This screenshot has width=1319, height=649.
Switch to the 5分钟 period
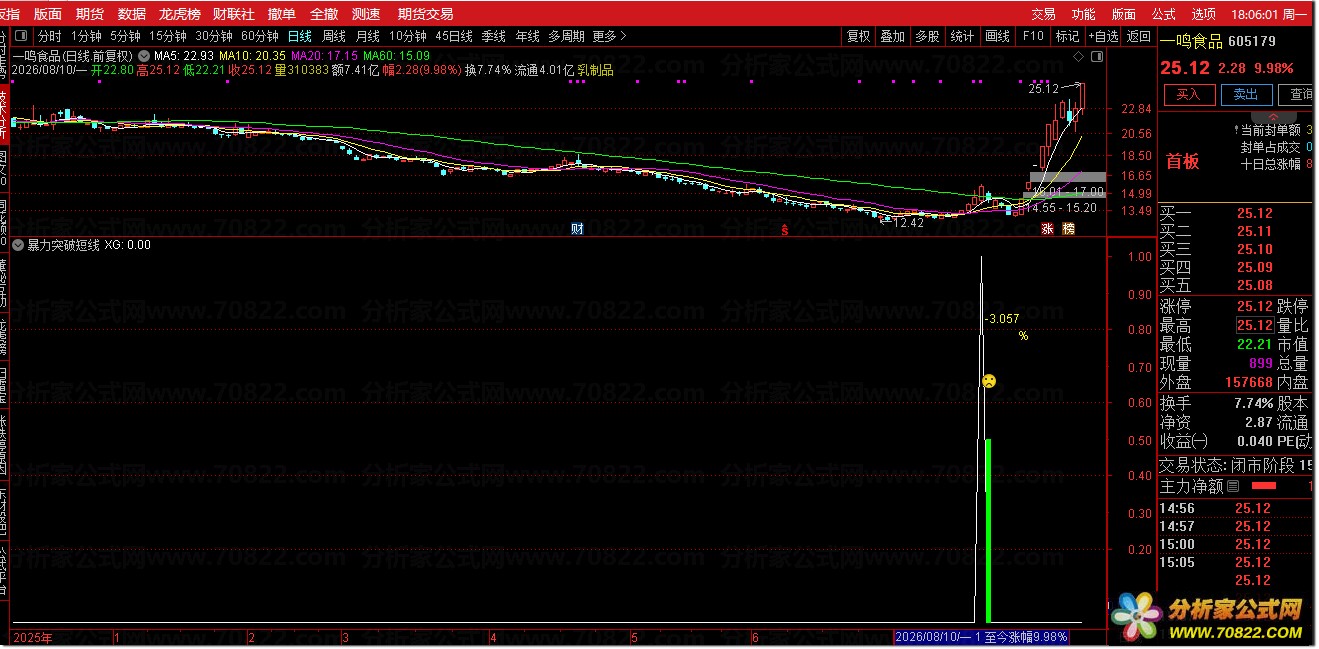(125, 36)
